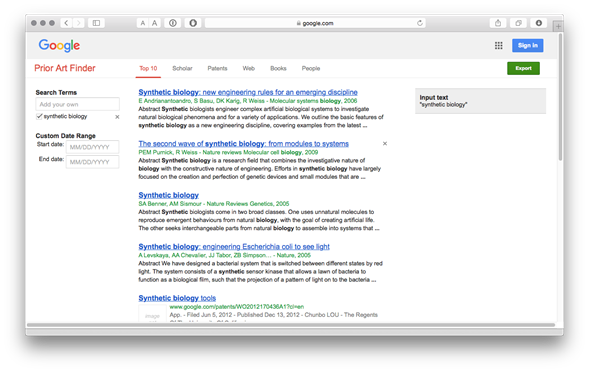Click the Add your own field

pos(77,104)
